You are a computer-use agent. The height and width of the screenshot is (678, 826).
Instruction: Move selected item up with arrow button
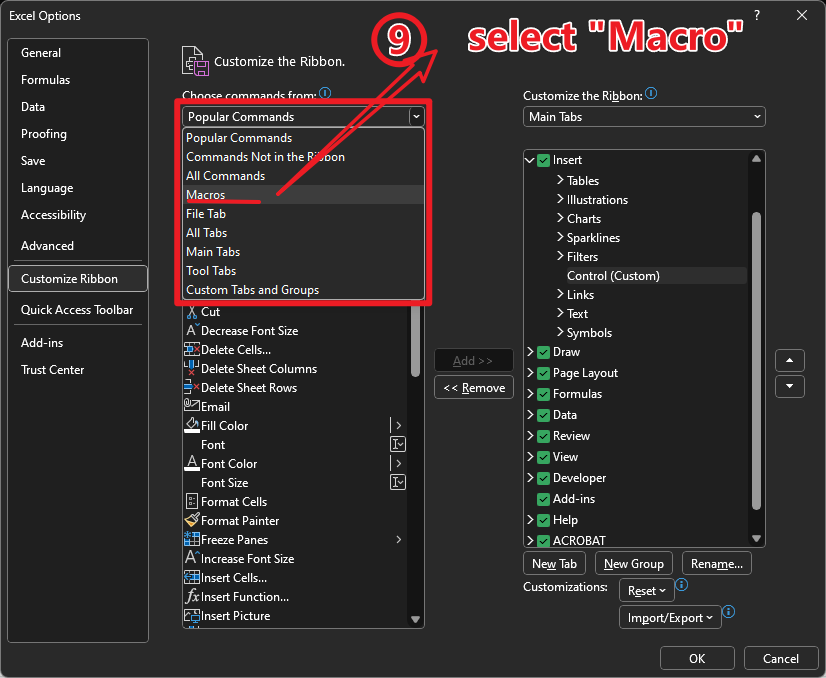tap(789, 360)
